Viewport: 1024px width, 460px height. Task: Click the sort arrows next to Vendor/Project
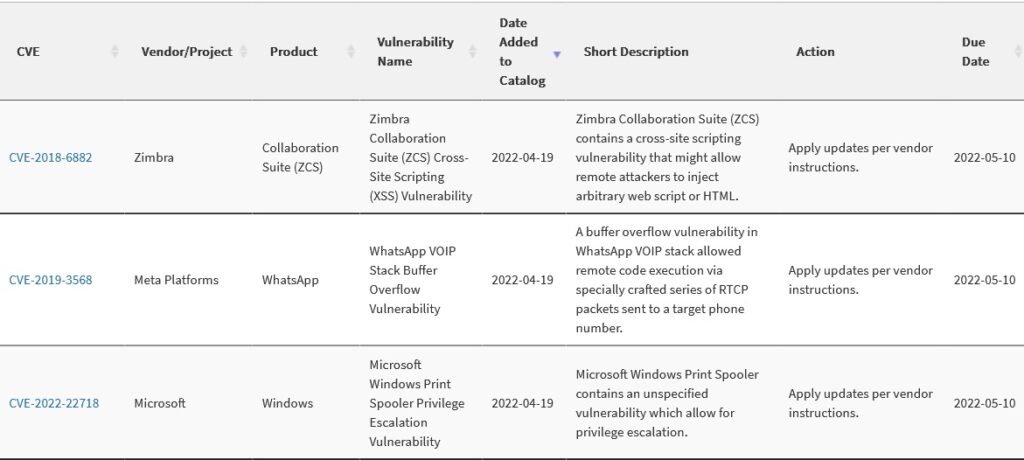pos(244,52)
